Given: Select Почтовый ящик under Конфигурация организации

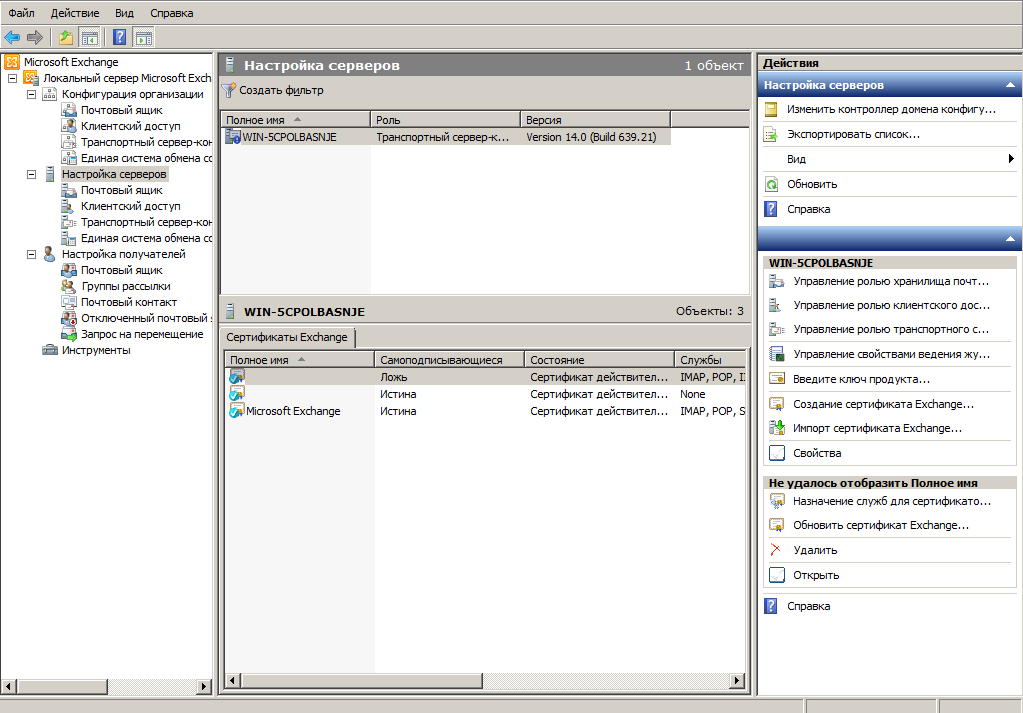Looking at the screenshot, I should 121,110.
